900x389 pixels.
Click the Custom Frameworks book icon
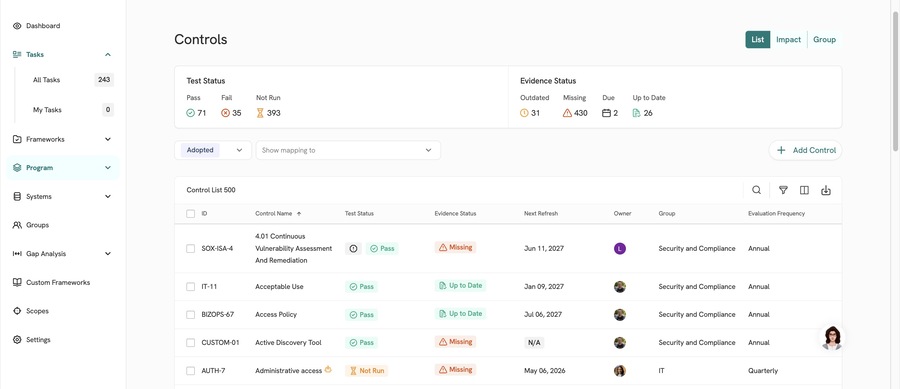coord(17,282)
